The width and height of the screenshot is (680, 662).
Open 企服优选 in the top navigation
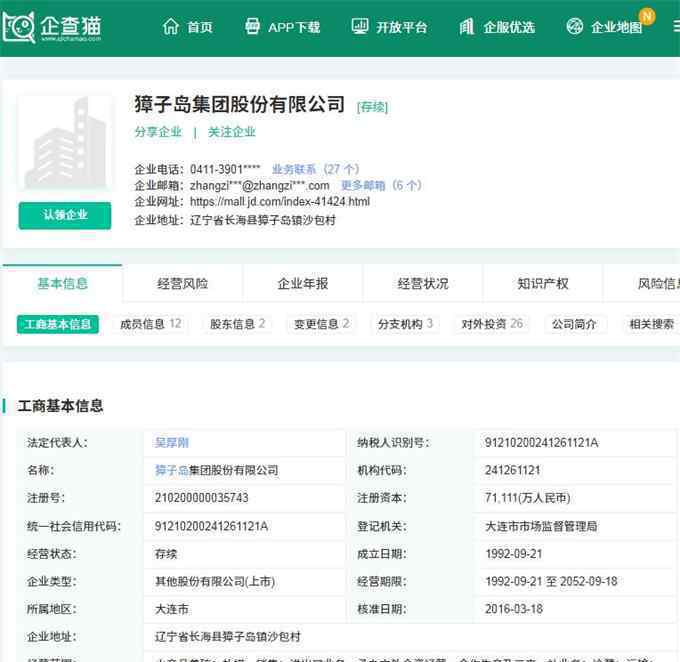(x=509, y=27)
